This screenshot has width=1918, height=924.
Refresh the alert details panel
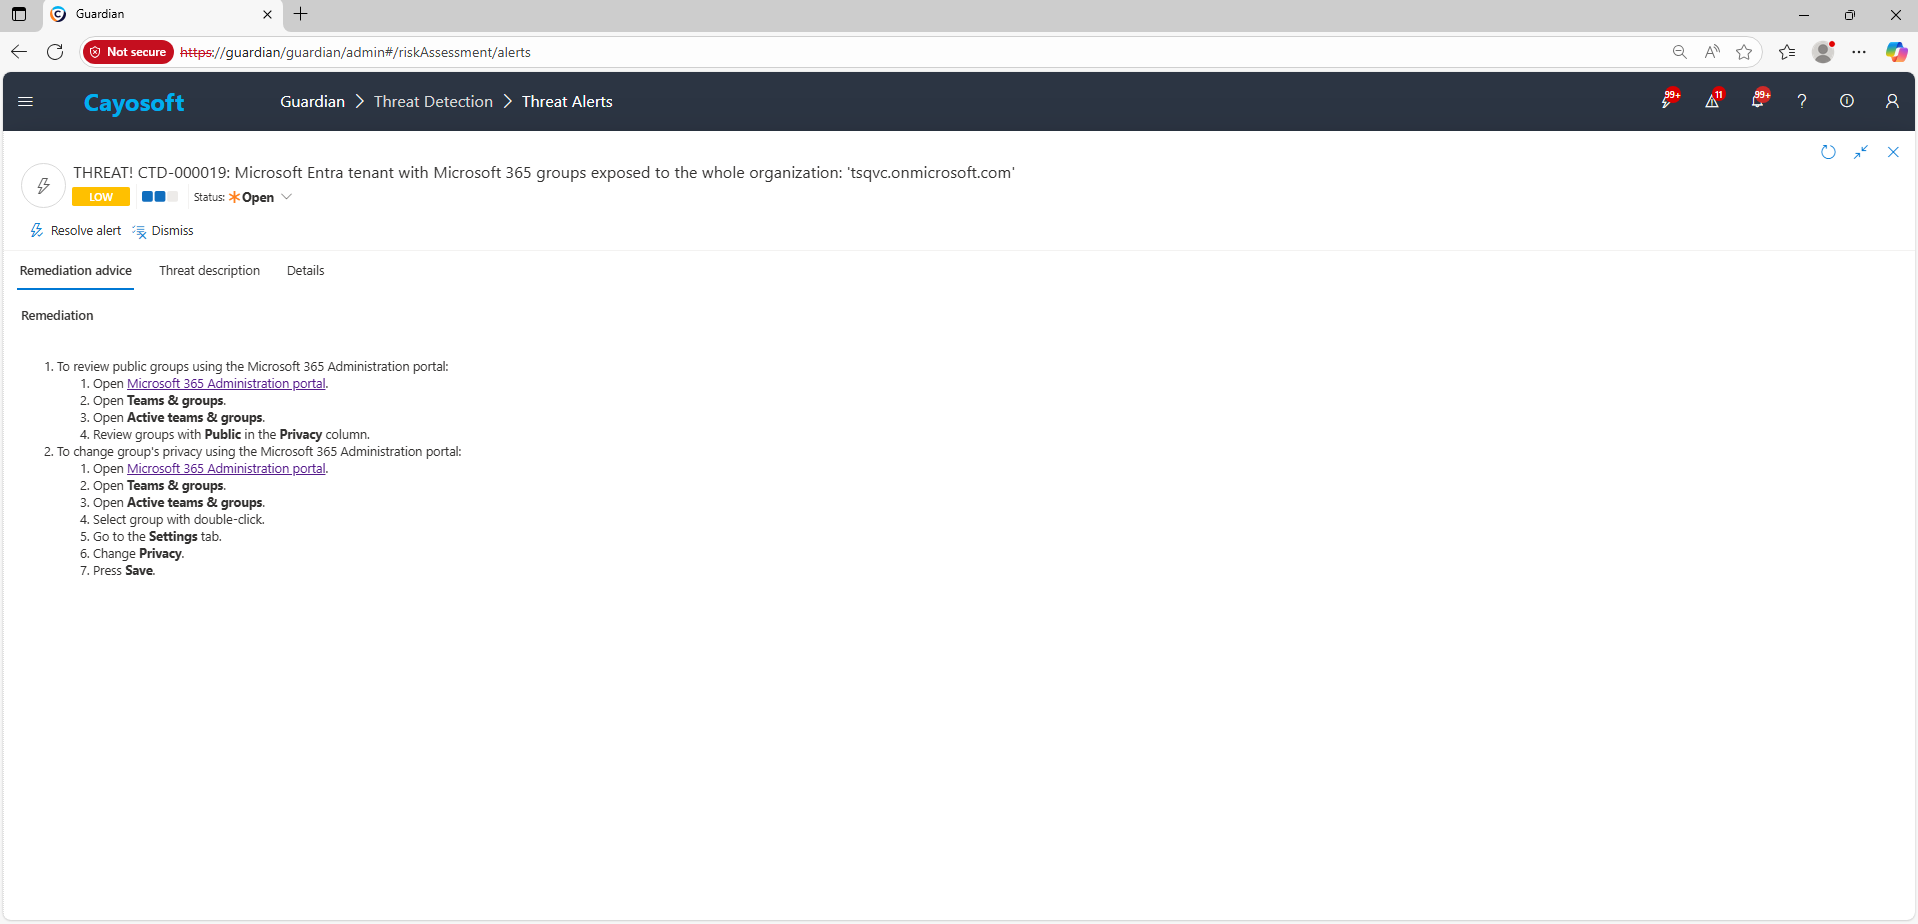pyautogui.click(x=1828, y=152)
